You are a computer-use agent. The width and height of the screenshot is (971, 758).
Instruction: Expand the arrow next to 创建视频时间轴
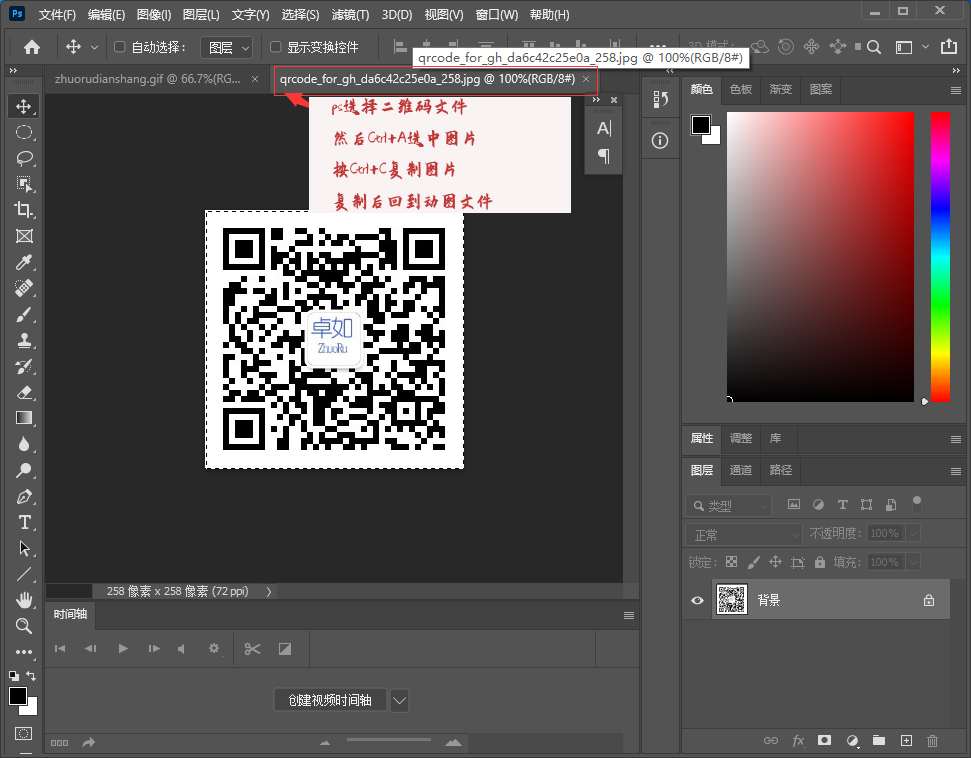(399, 700)
